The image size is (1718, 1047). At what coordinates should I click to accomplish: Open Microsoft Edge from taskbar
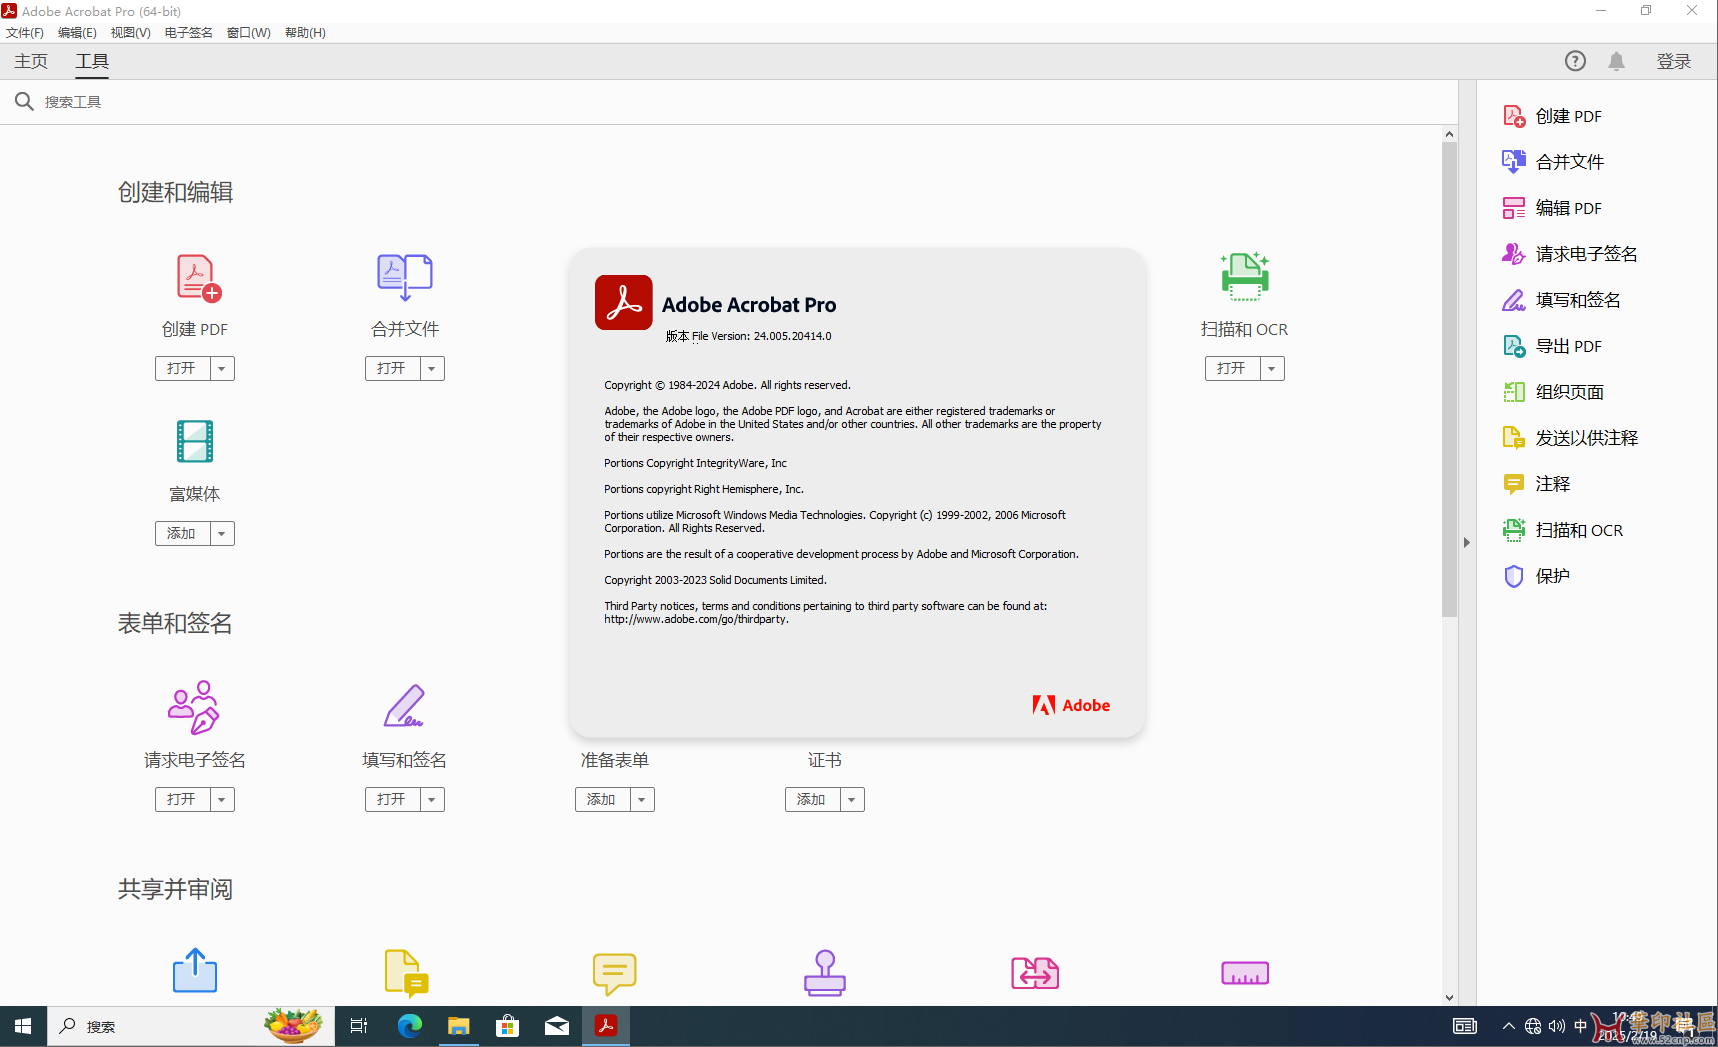410,1026
